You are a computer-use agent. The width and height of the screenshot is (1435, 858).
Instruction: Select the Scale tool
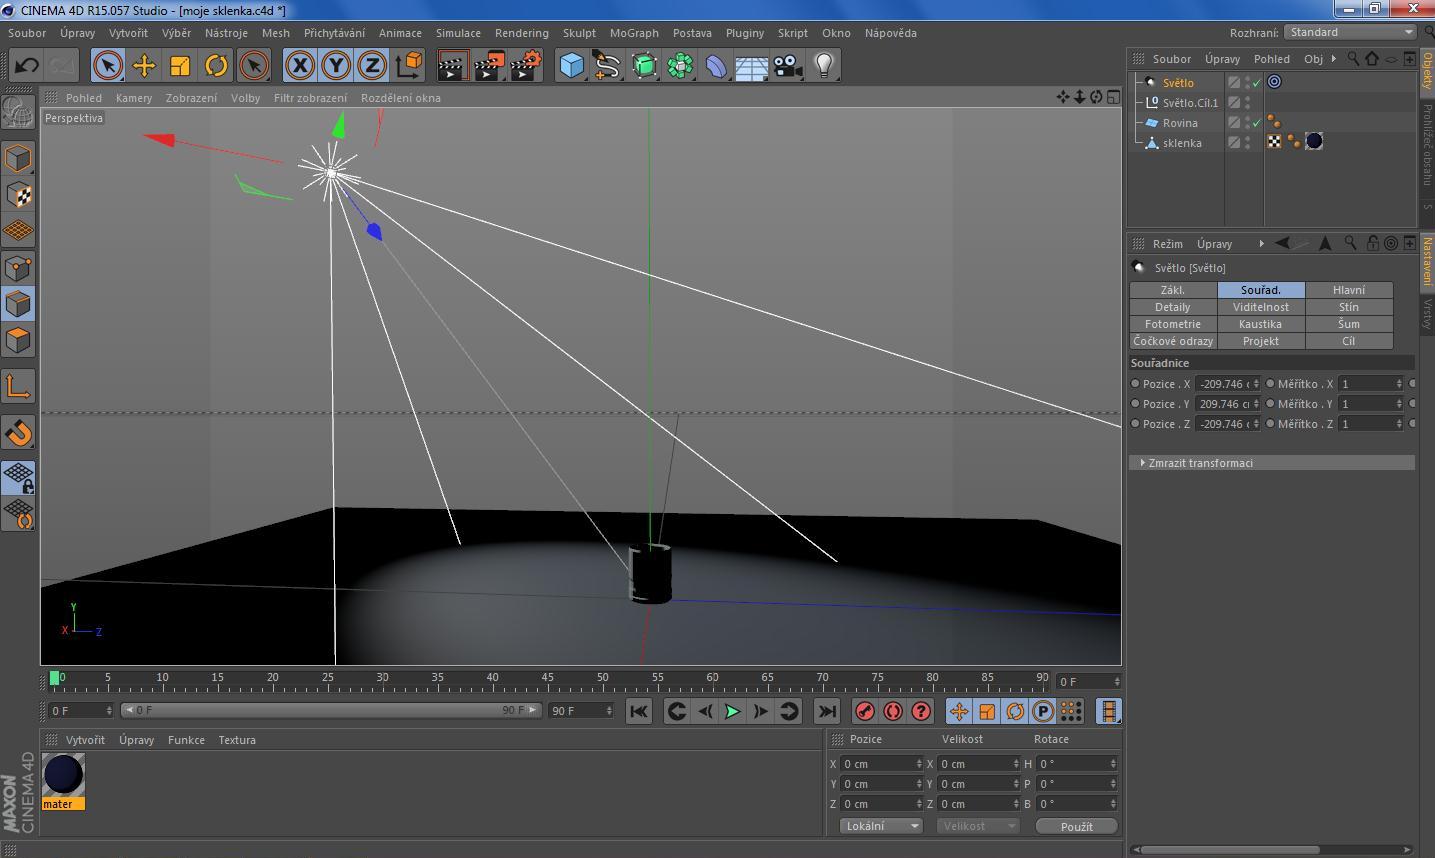coord(180,66)
